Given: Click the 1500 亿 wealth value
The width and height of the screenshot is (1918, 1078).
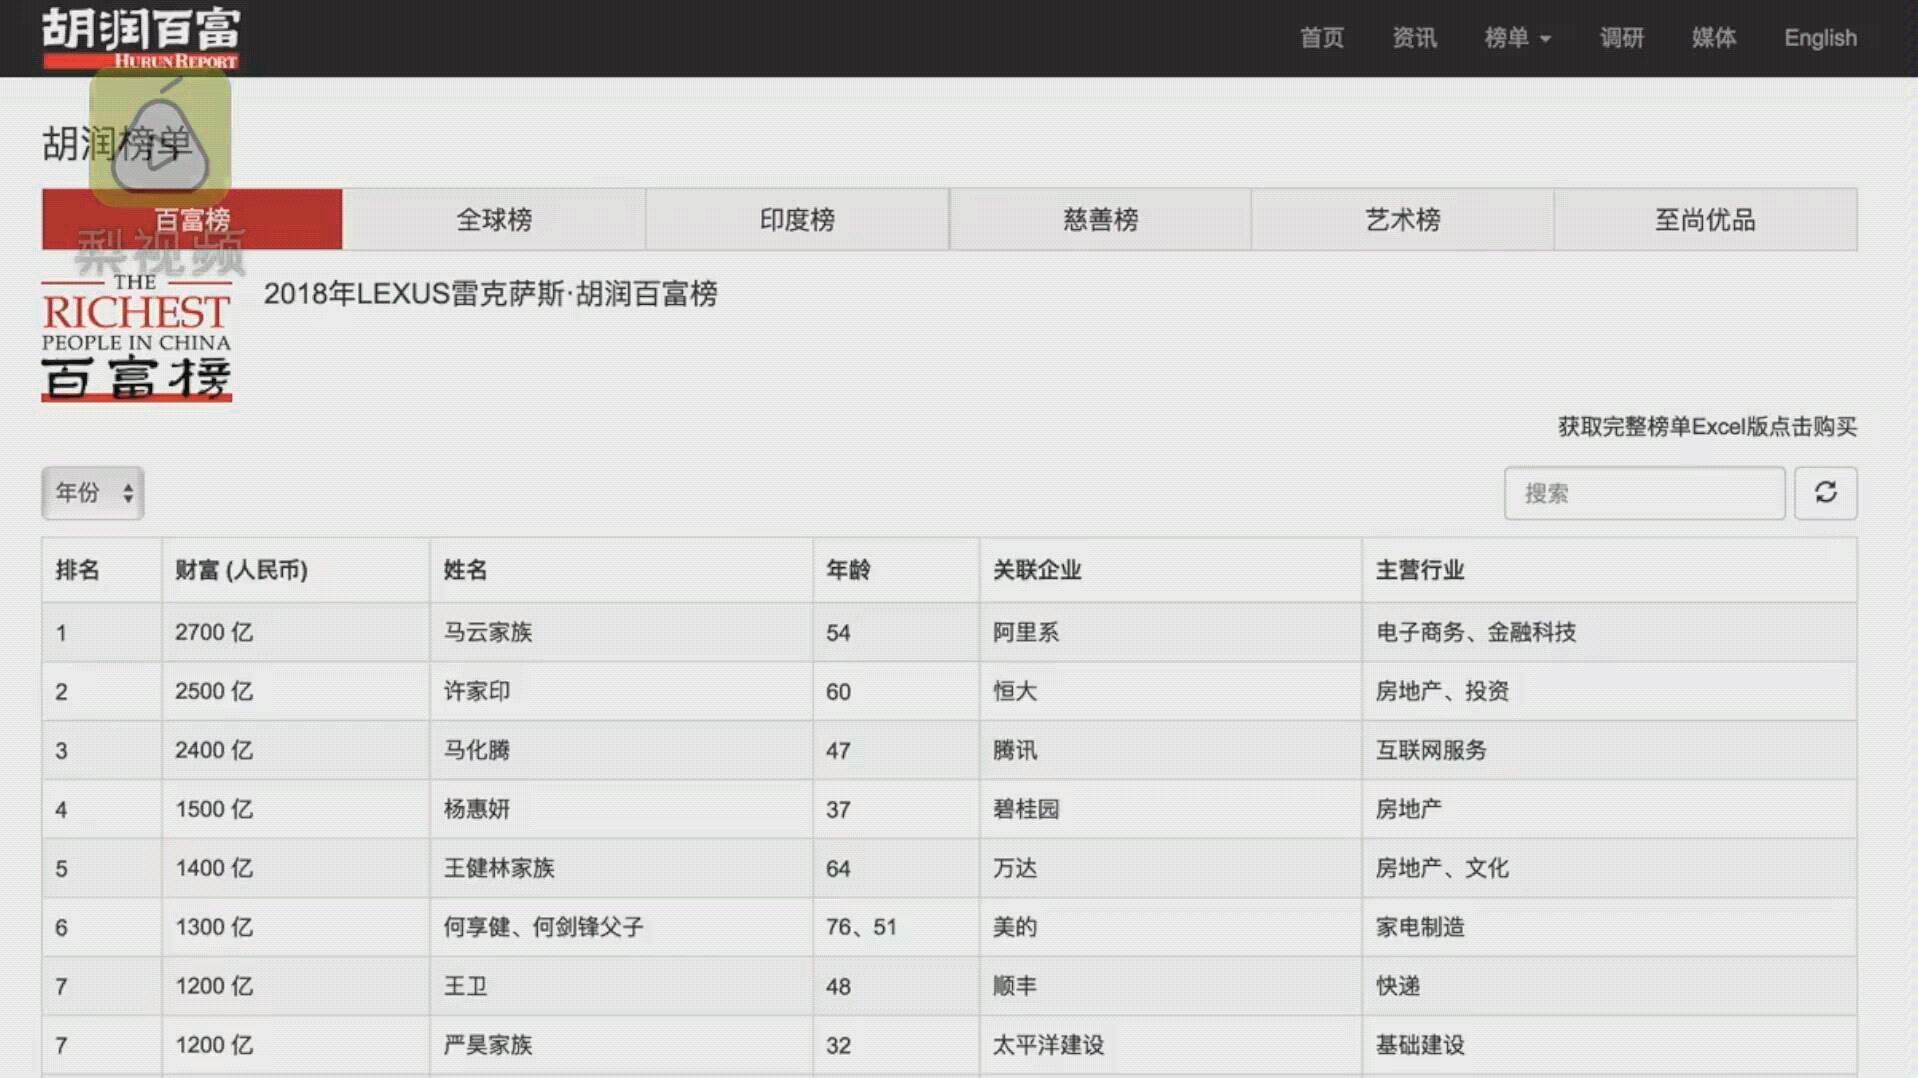Looking at the screenshot, I should [x=214, y=809].
